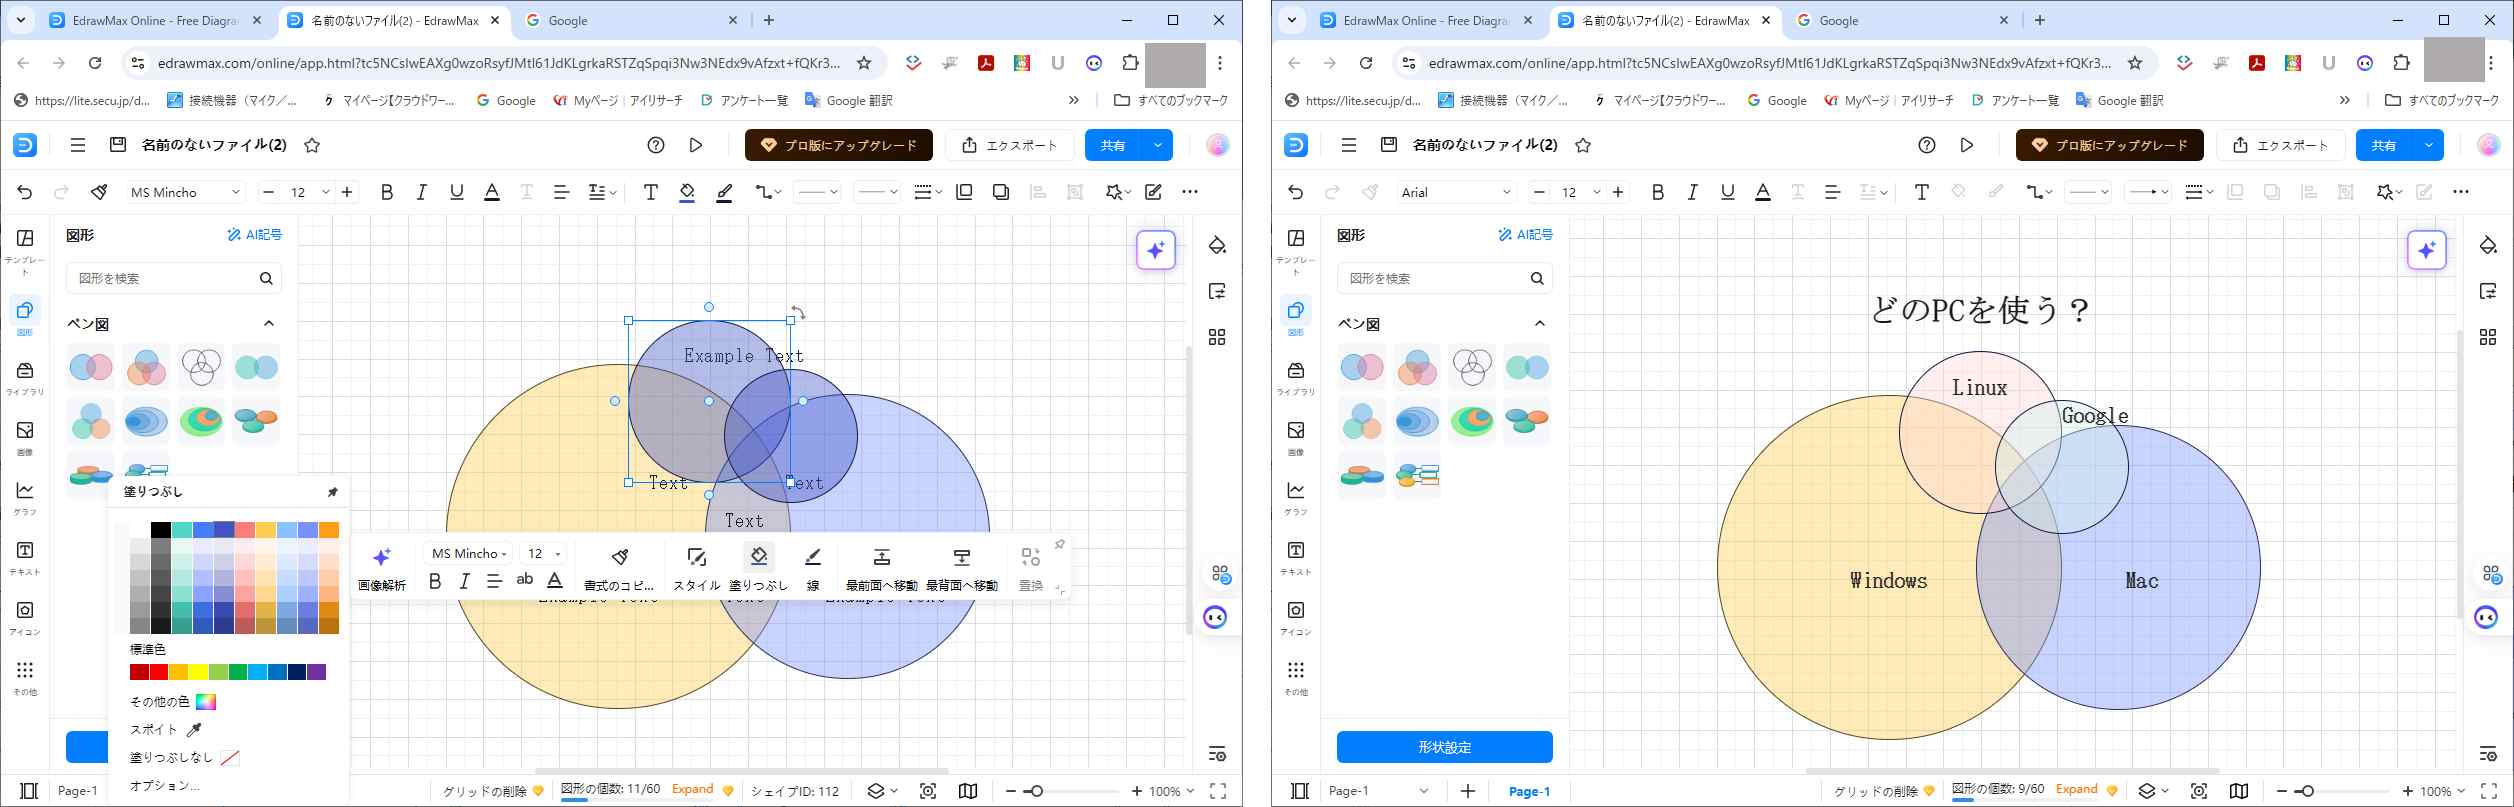
Task: Toggle strikethrough ab in floating toolbar
Action: [x=524, y=580]
